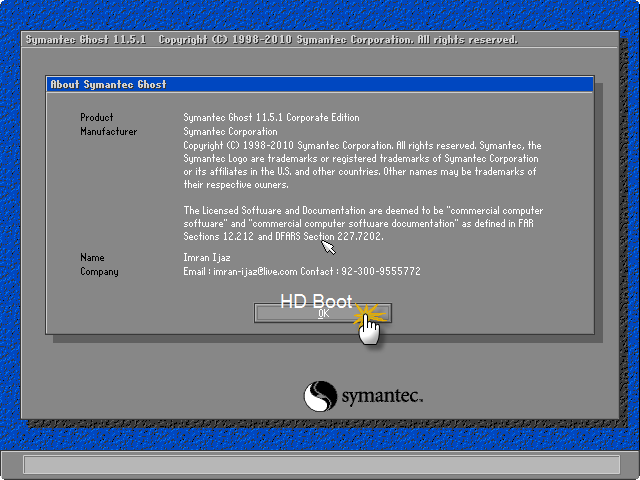This screenshot has height=480, width=640.
Task: Click the 'Name' label
Action: 92,258
